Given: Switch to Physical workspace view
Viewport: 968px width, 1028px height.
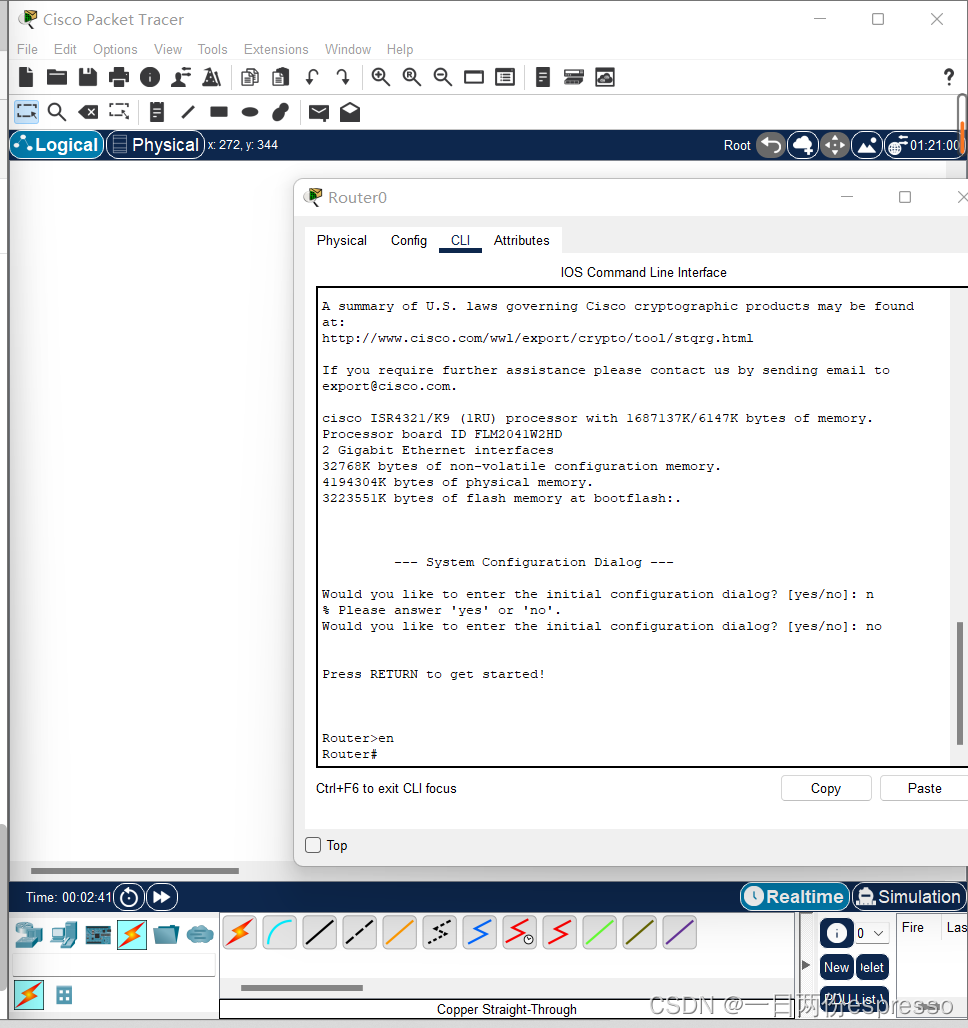Looking at the screenshot, I should 155,145.
